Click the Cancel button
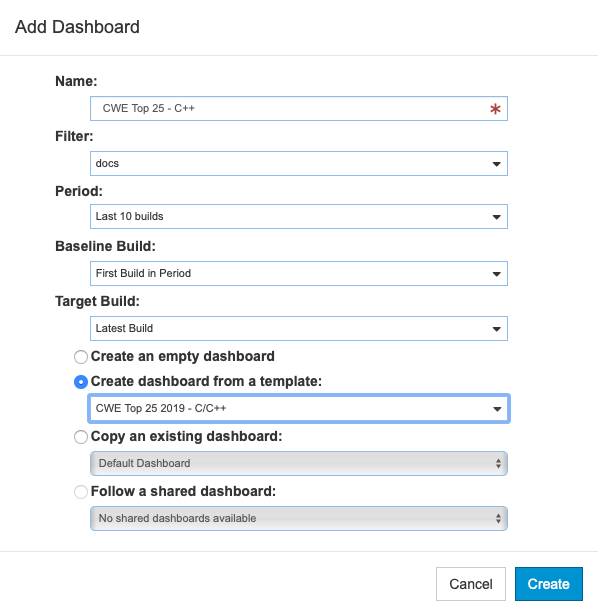 click(471, 584)
